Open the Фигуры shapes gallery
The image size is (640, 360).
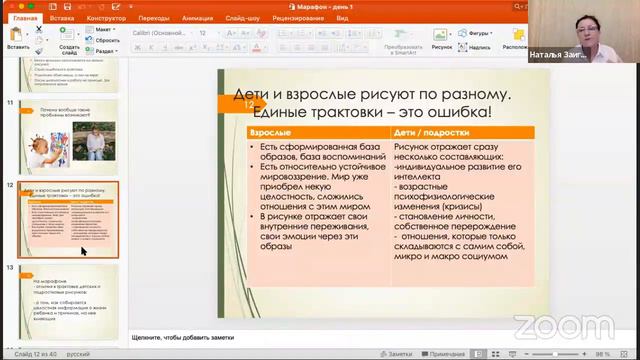coord(475,33)
